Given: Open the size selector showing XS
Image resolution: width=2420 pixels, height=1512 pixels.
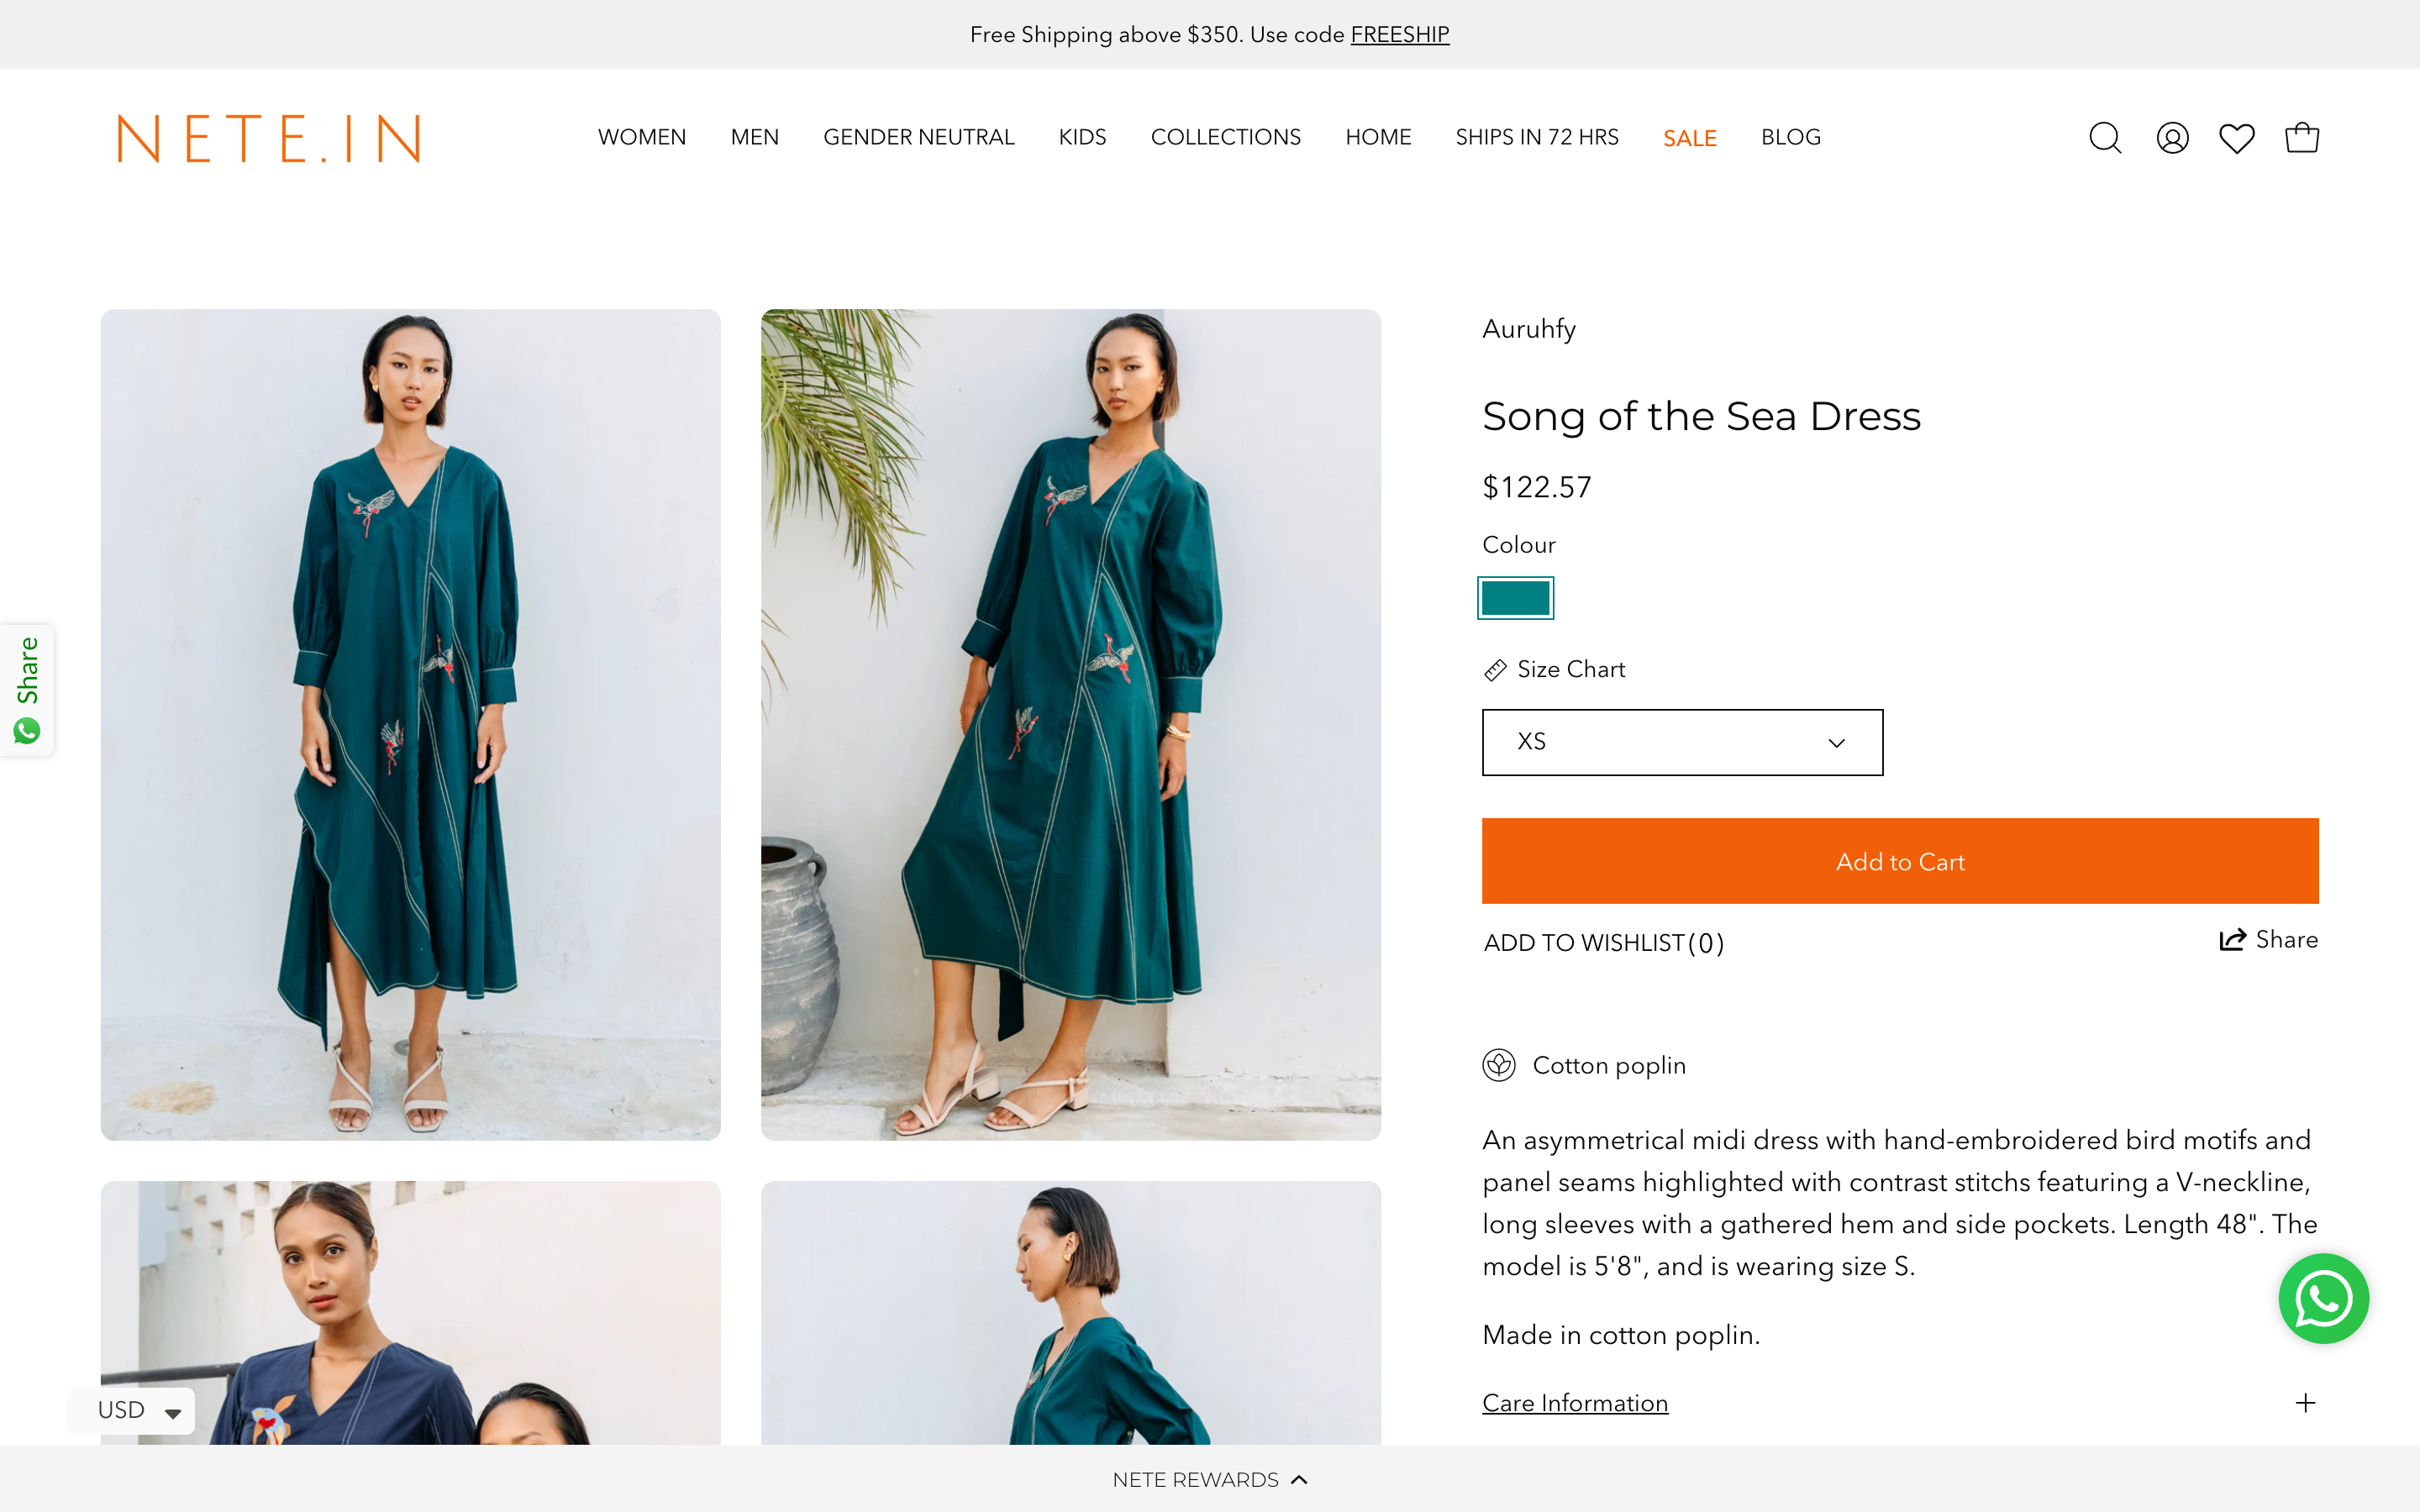Looking at the screenshot, I should coord(1681,742).
